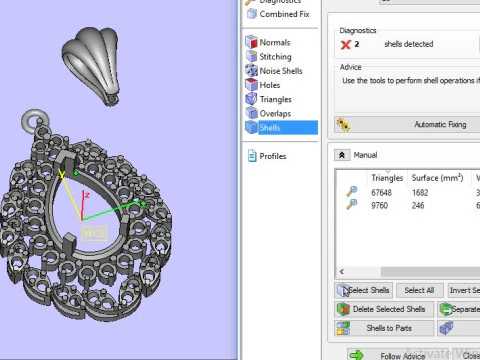Collapse the Manual section
480x360 pixels.
coord(342,155)
